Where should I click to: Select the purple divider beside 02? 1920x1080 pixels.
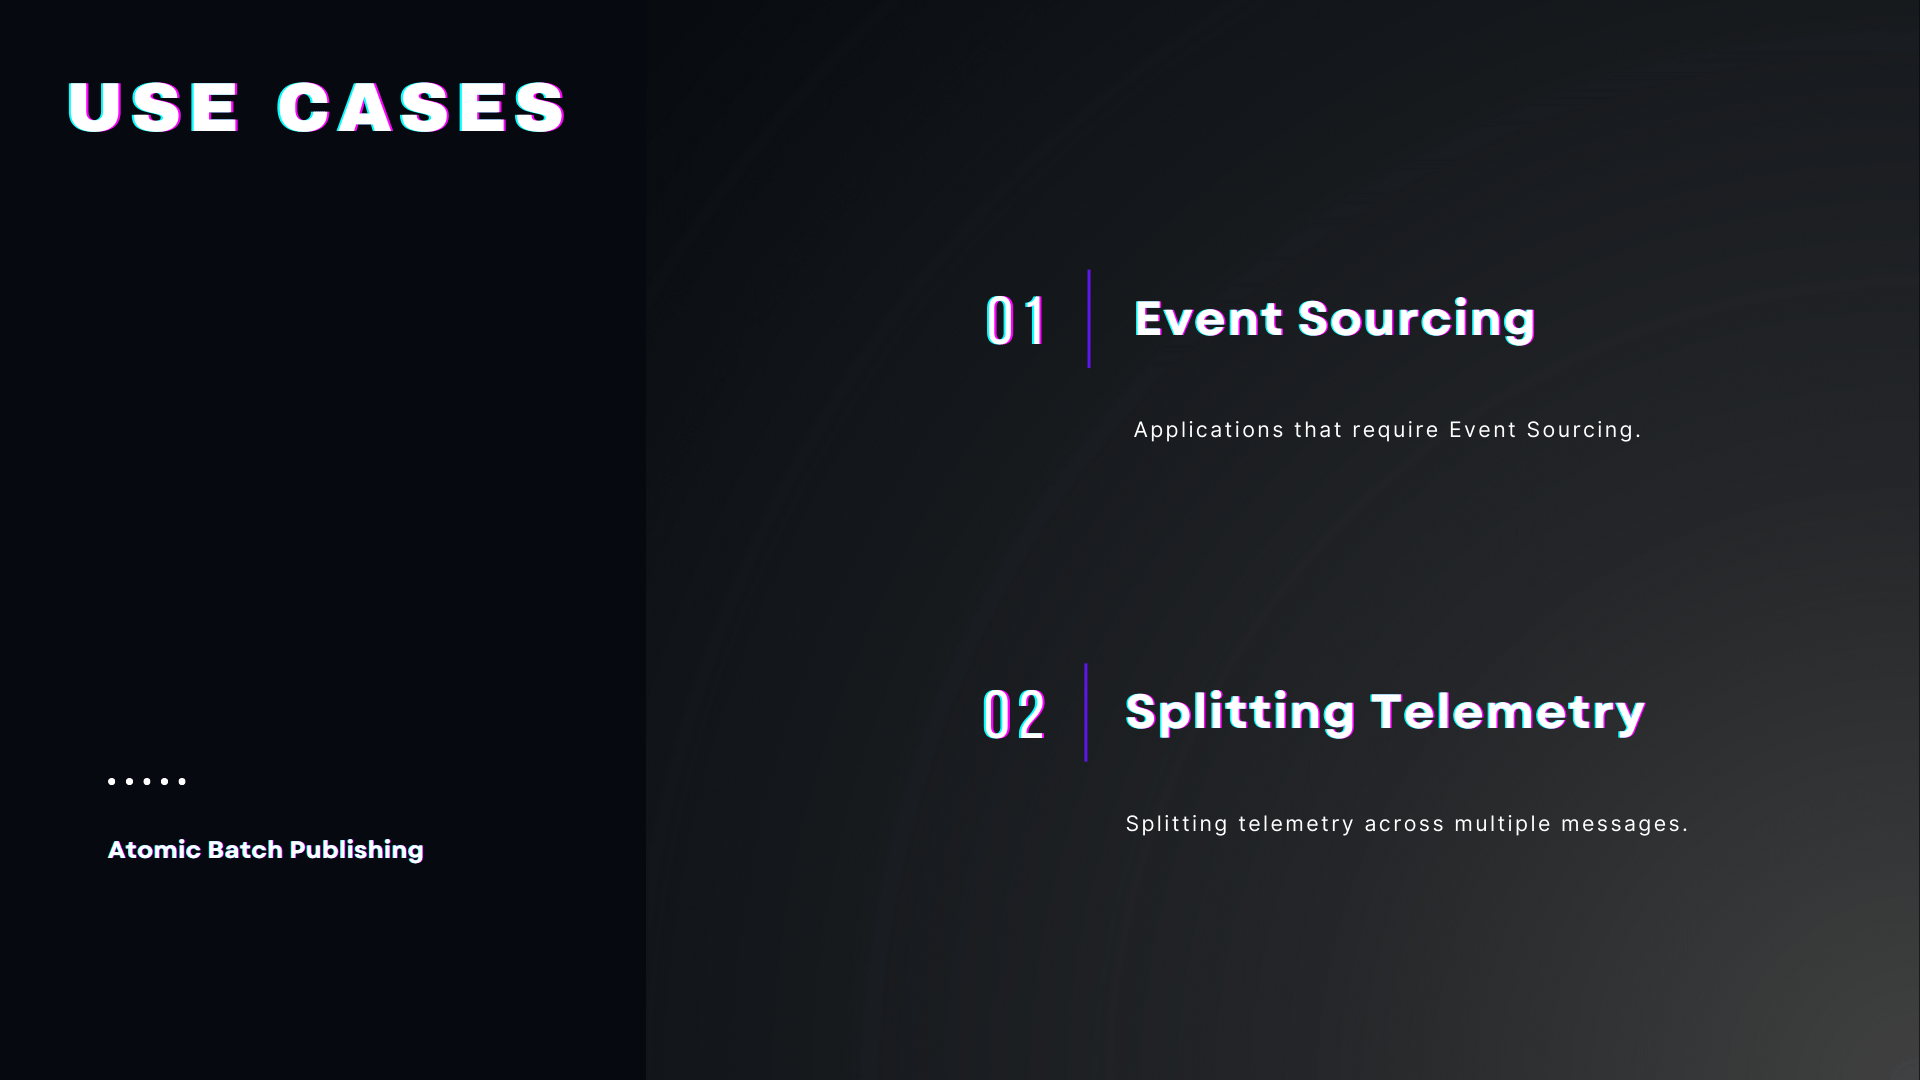tap(1086, 713)
